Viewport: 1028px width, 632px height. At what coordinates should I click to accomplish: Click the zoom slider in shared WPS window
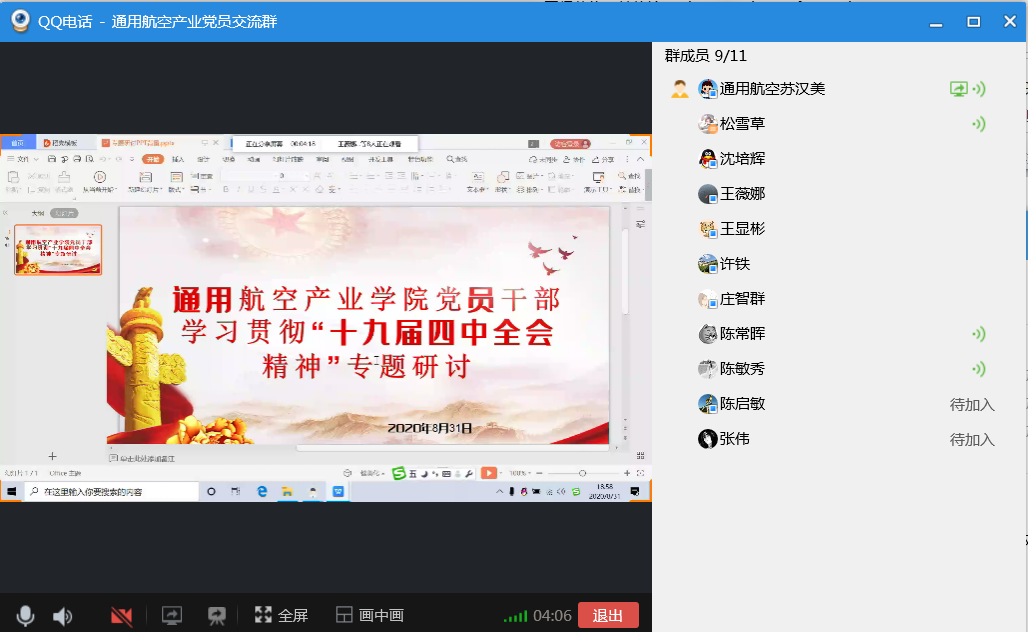582,473
